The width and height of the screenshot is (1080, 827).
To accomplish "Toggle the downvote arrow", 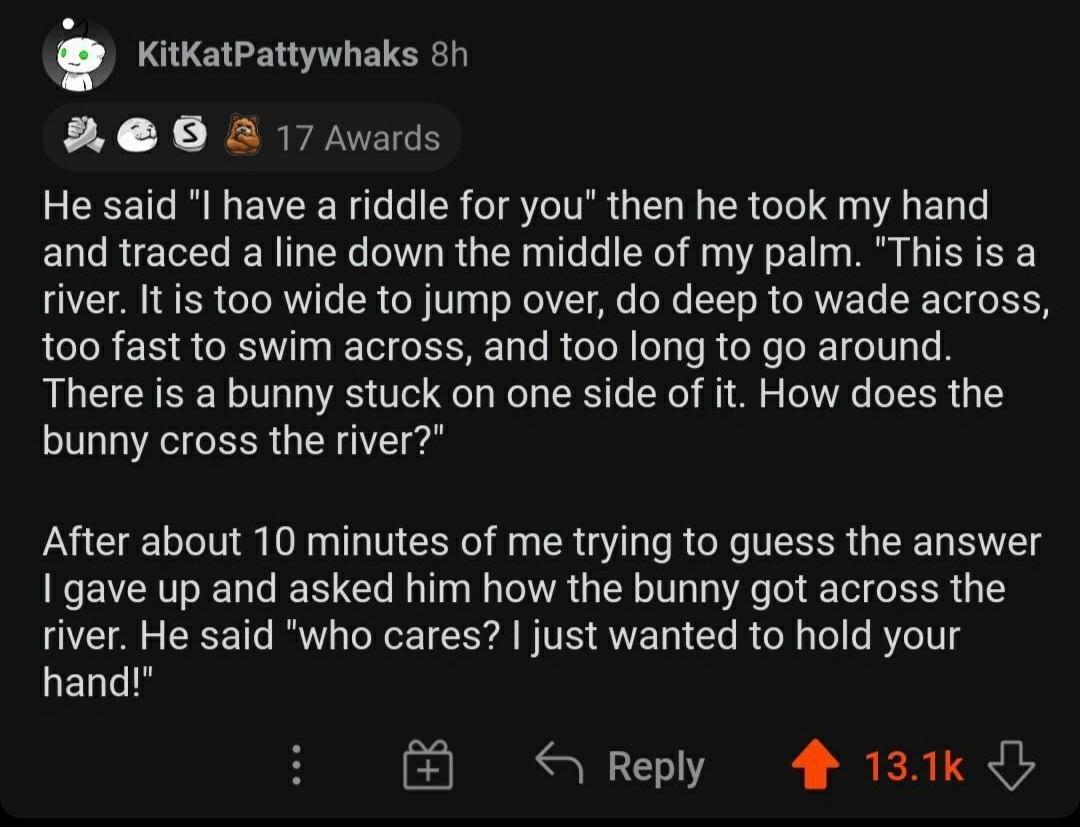I will pos(1011,765).
